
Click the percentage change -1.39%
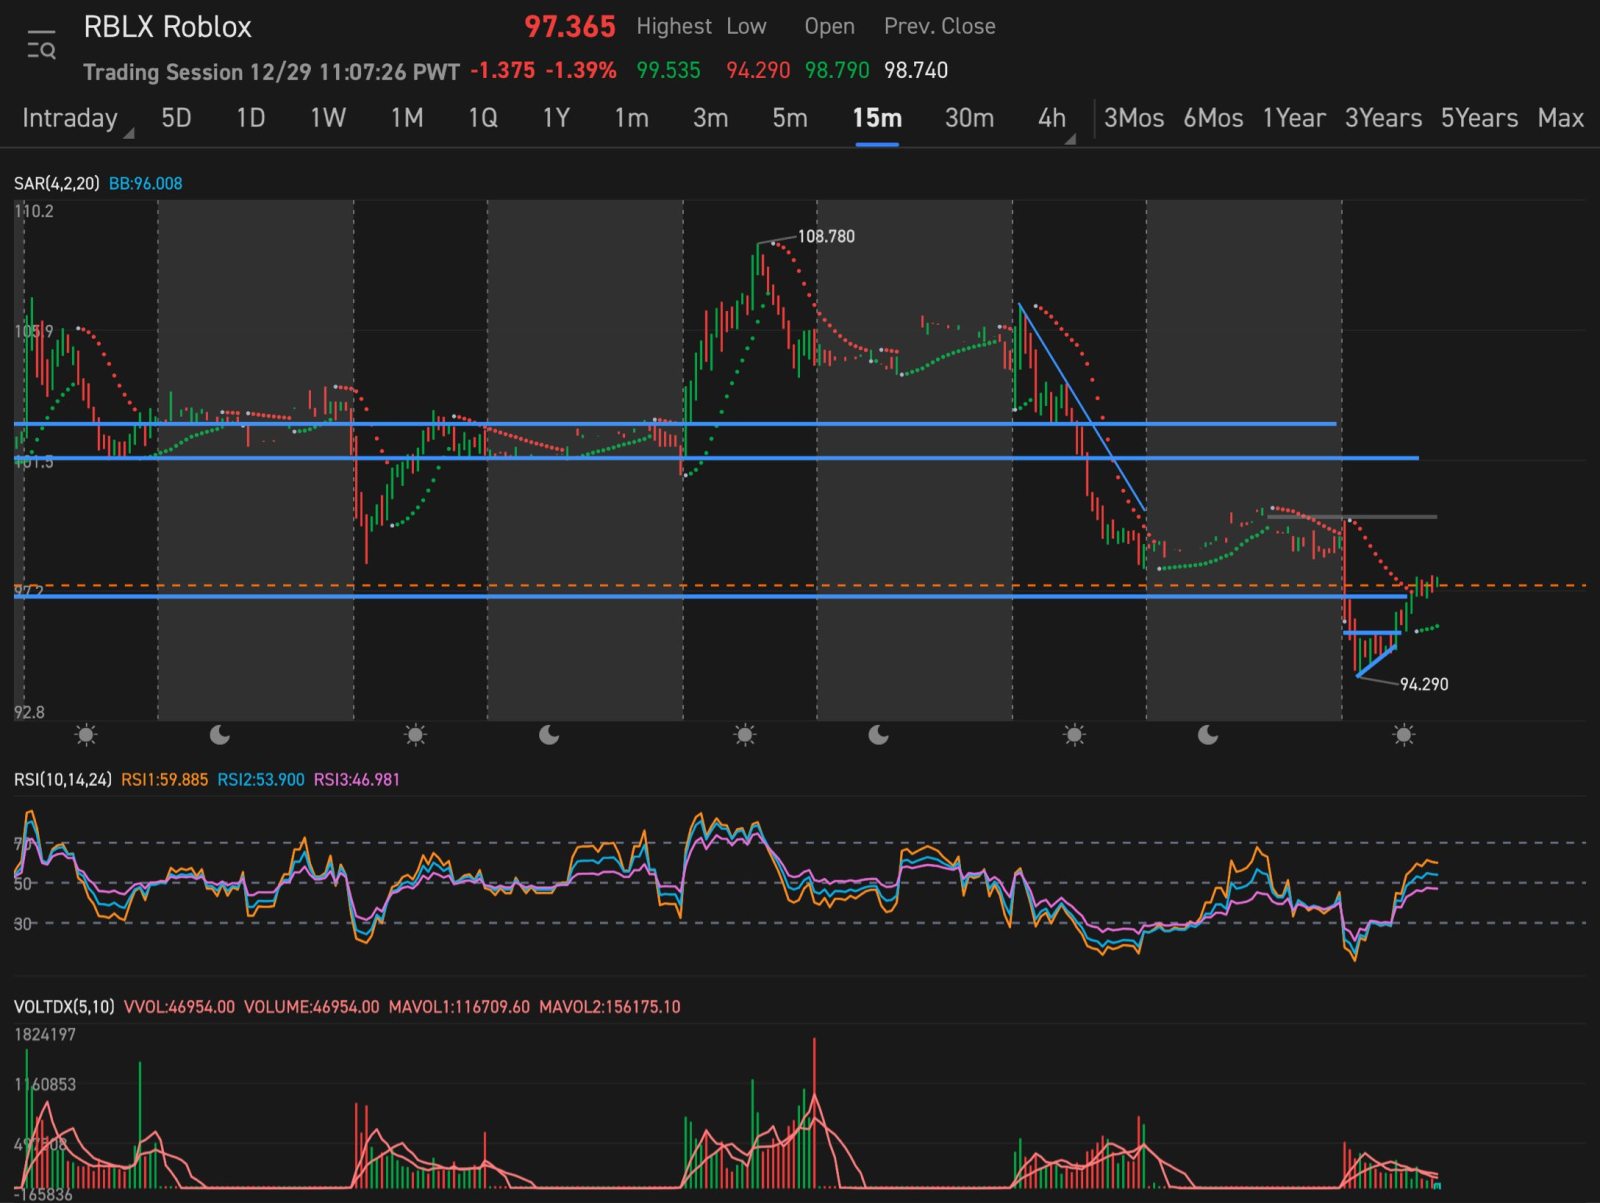(581, 71)
